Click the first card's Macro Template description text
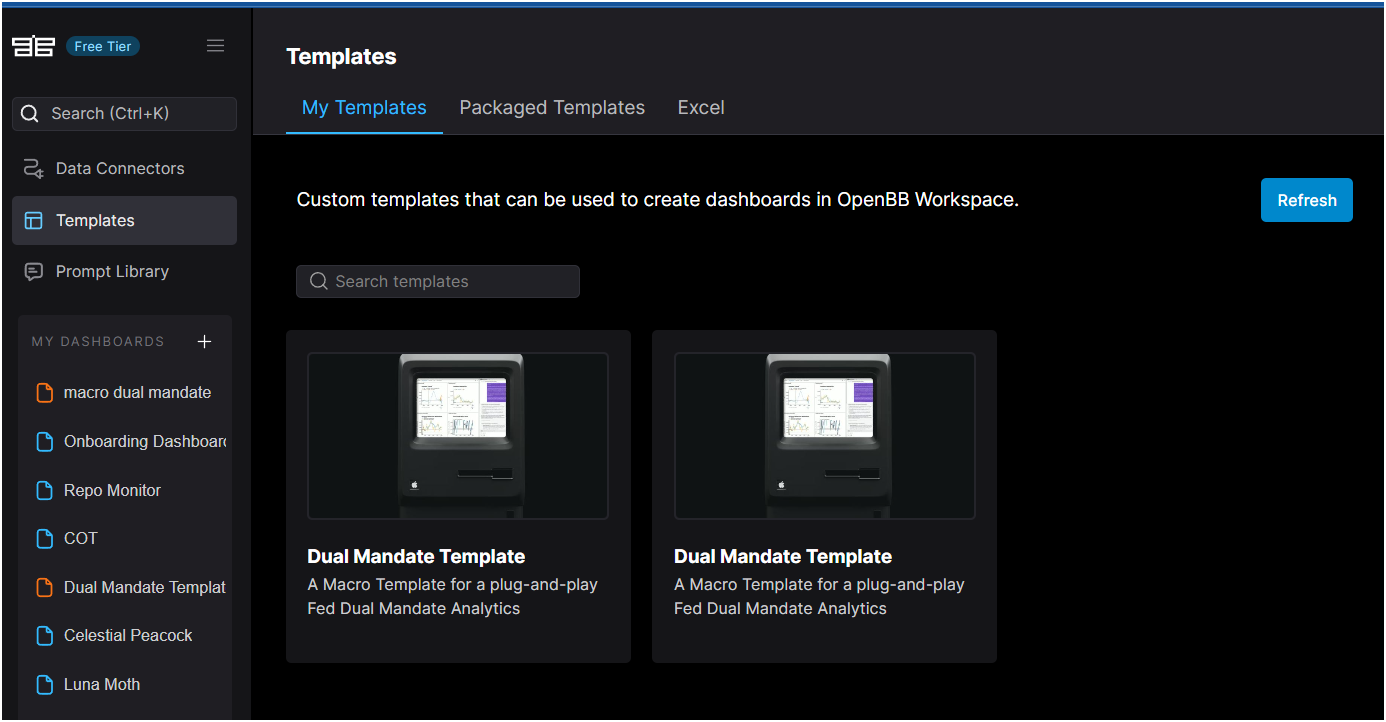This screenshot has height=722, width=1386. (x=452, y=597)
